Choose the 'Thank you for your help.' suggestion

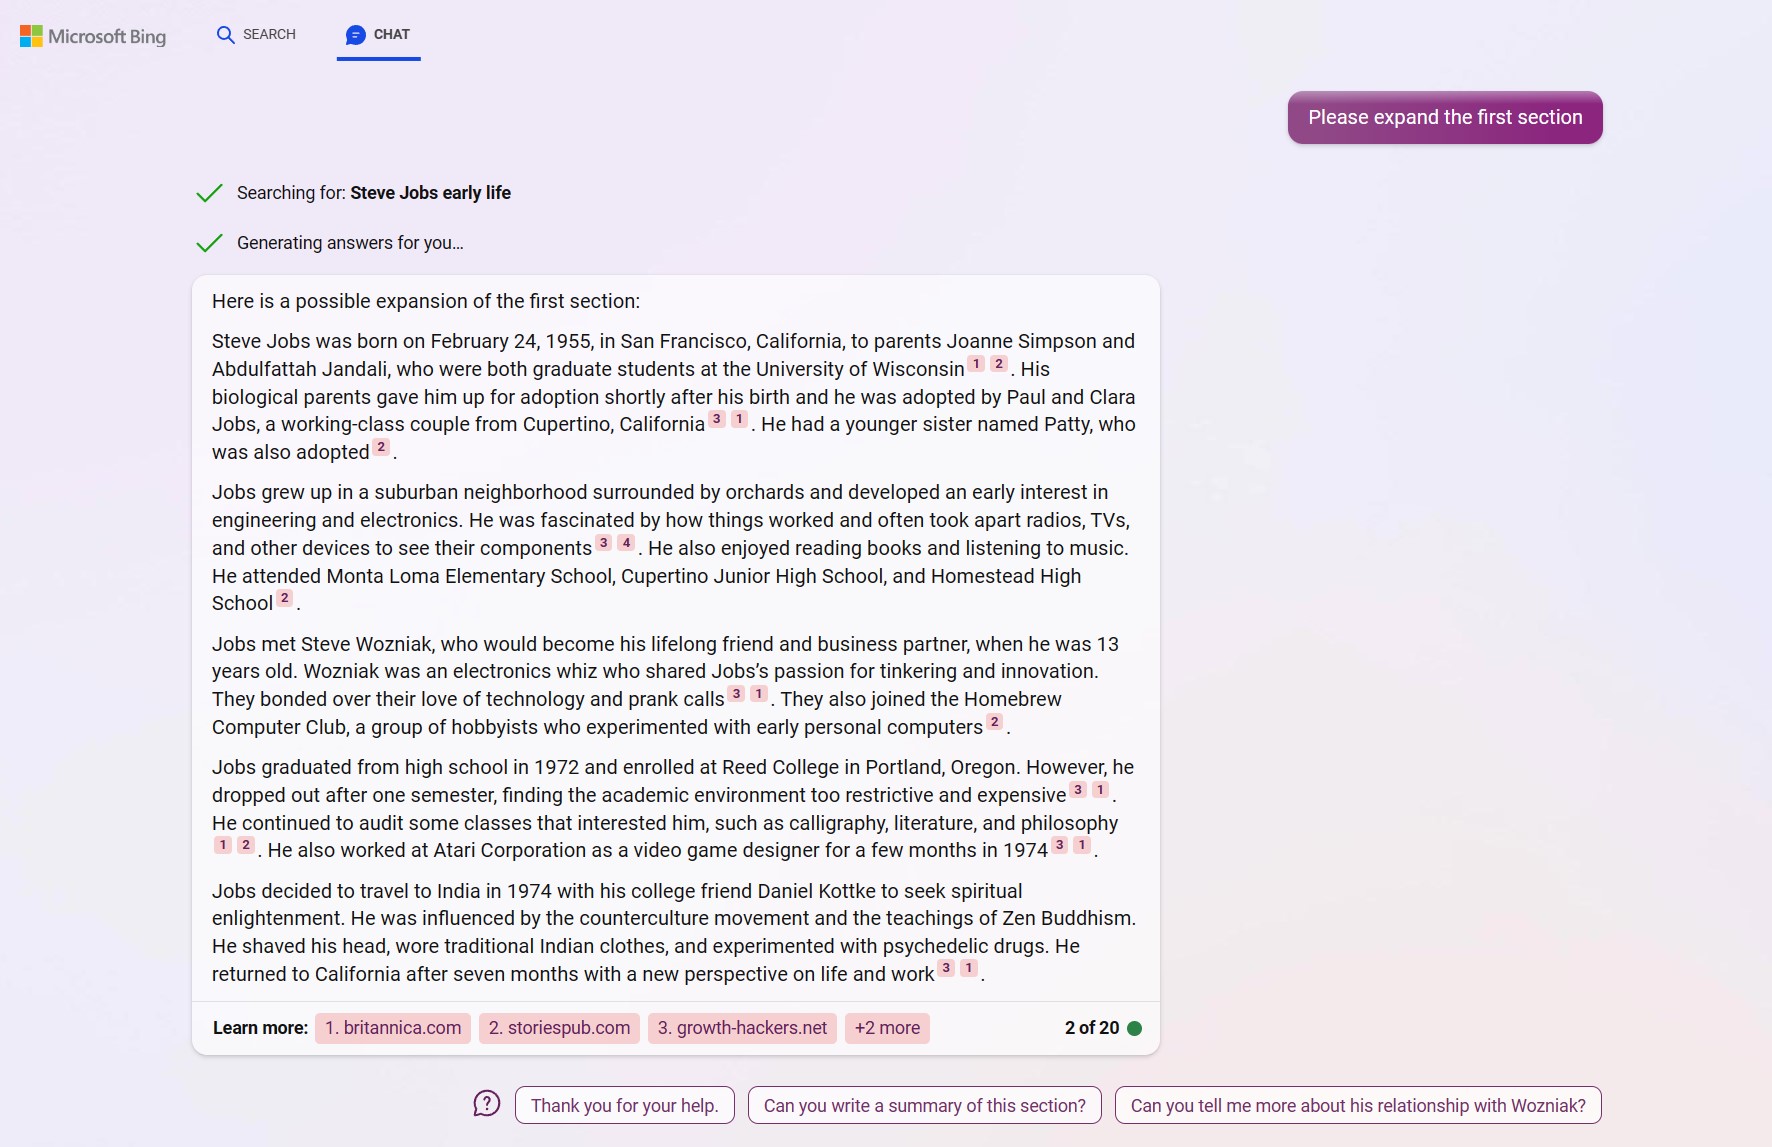tap(625, 1105)
